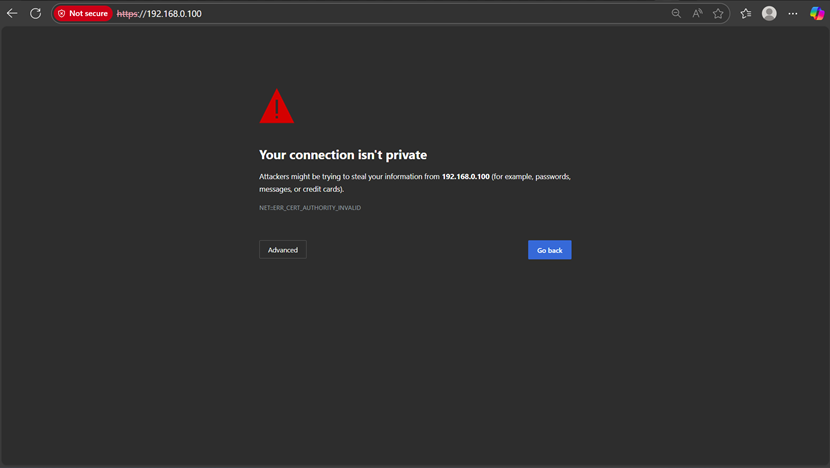
Task: Select the heading Your connection isn't private
Action: 343,155
